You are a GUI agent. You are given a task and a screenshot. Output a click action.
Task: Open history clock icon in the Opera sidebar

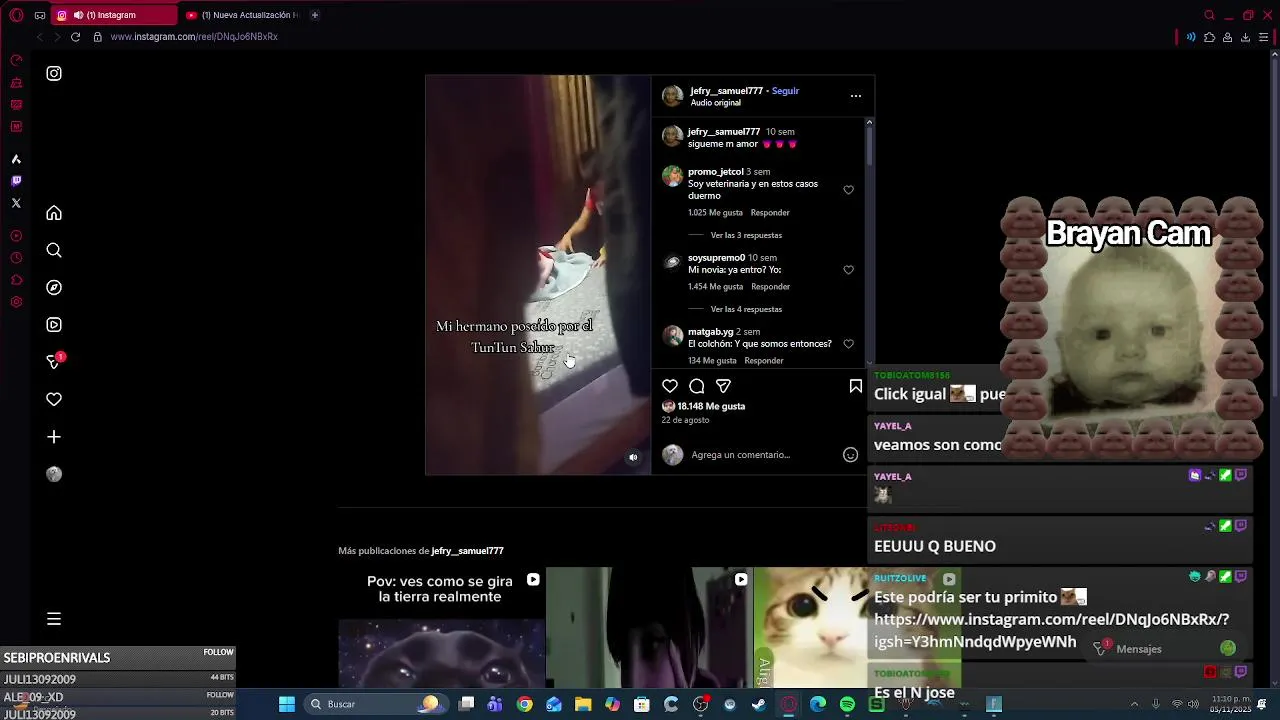coord(16,258)
